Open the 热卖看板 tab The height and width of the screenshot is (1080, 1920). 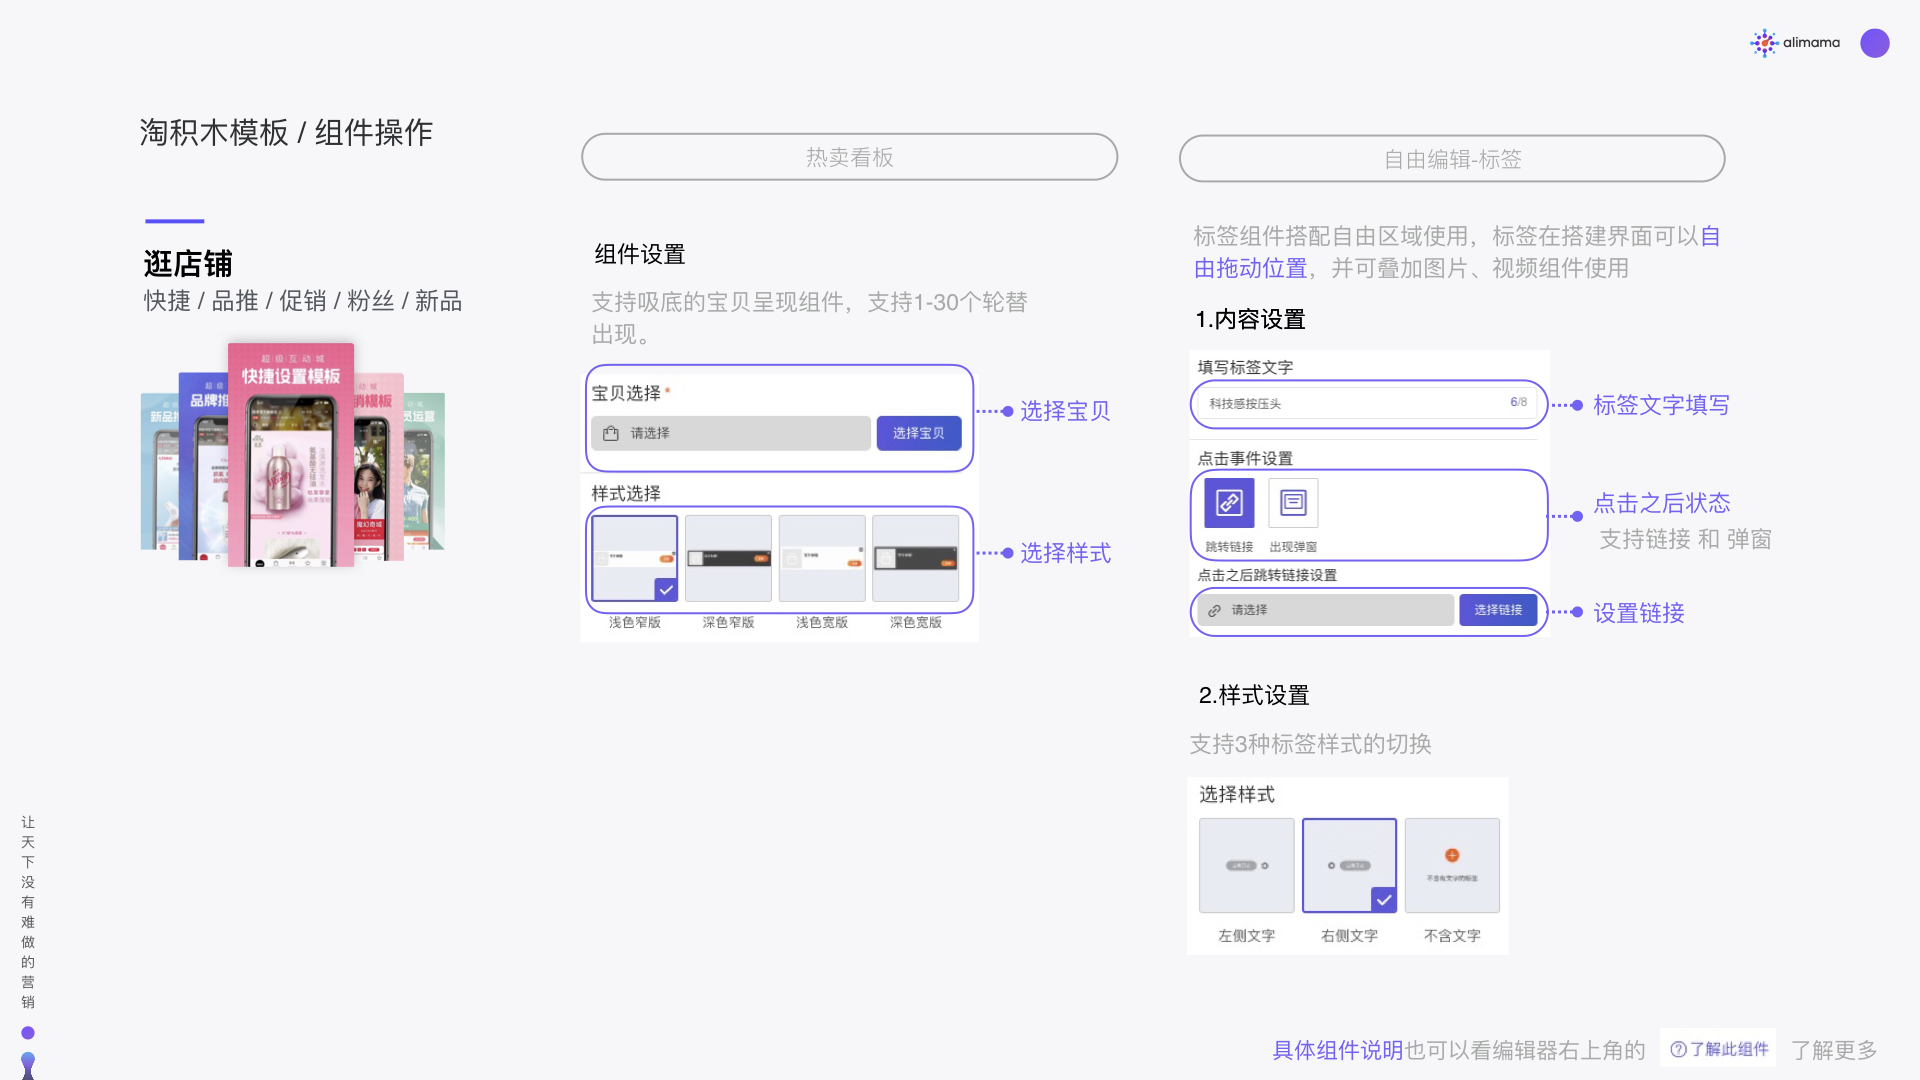849,157
